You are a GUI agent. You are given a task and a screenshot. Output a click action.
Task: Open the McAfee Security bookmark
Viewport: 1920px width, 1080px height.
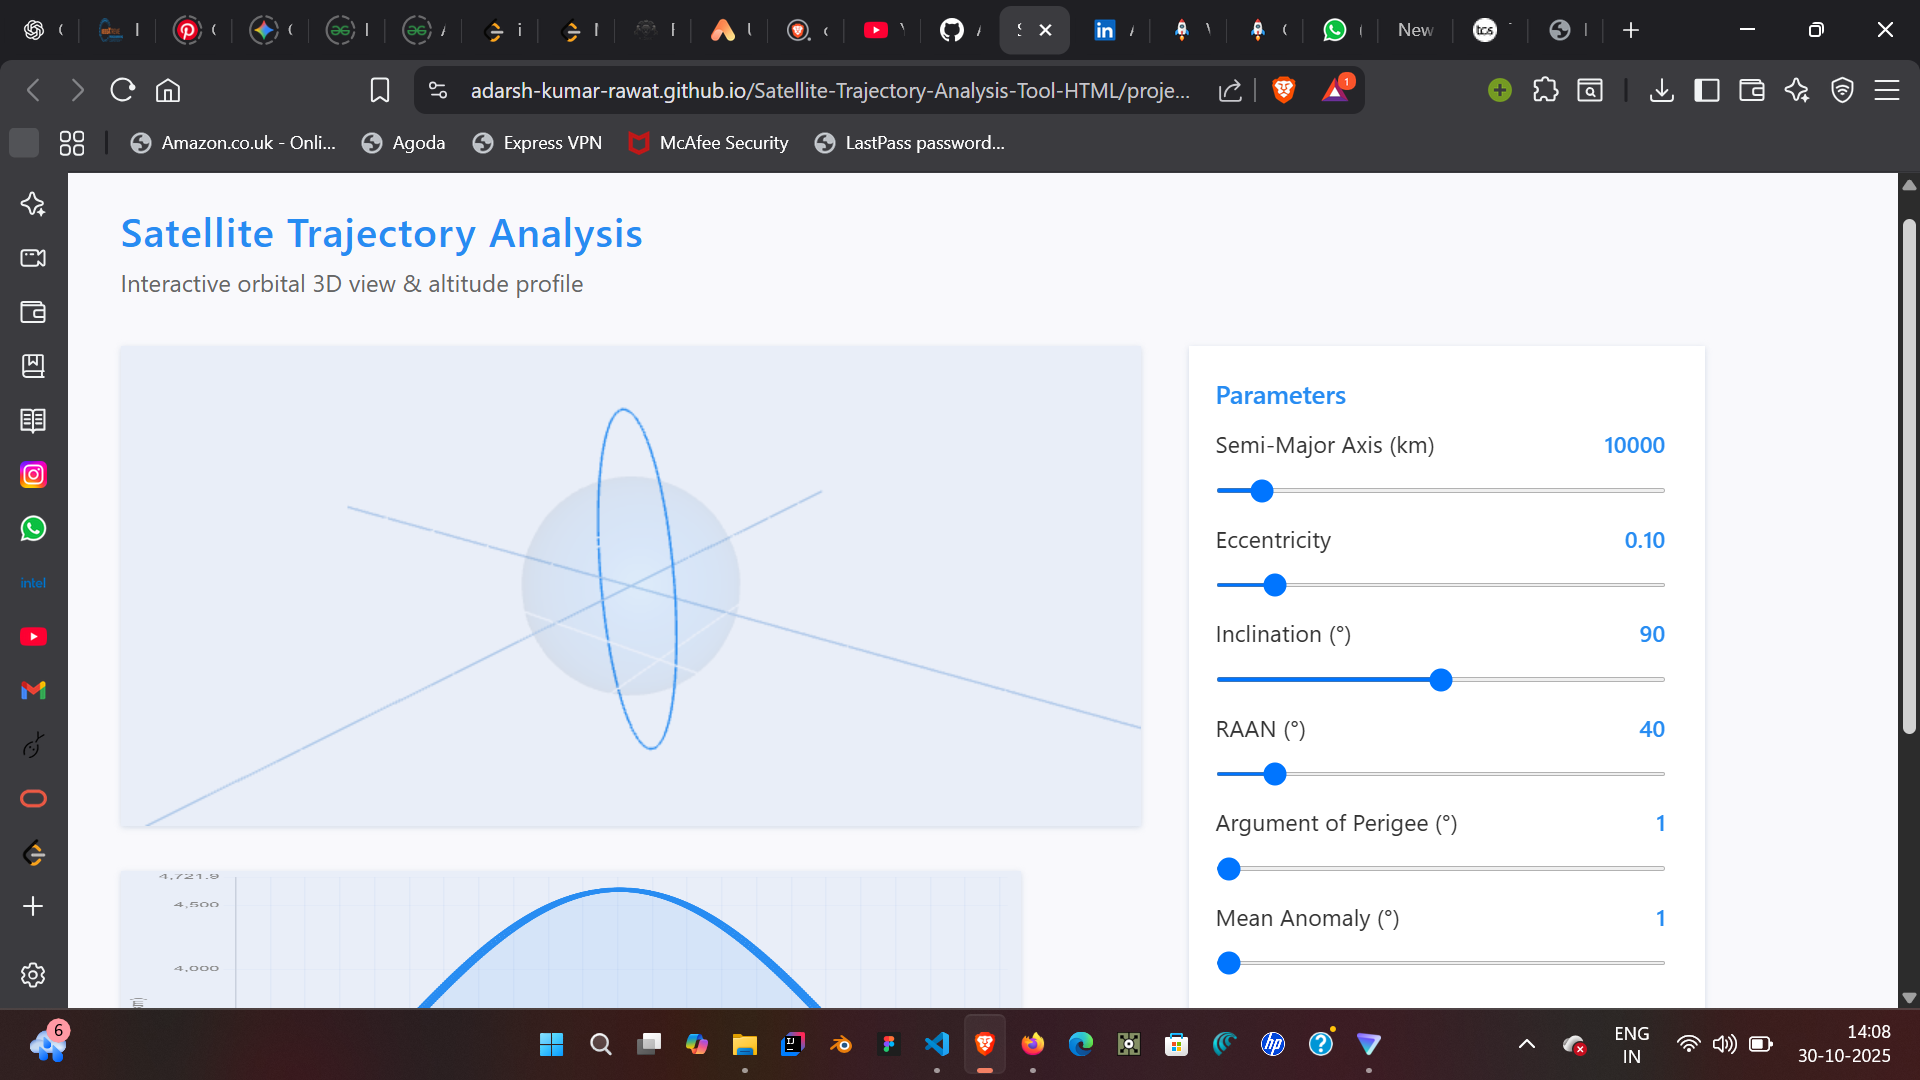click(708, 142)
